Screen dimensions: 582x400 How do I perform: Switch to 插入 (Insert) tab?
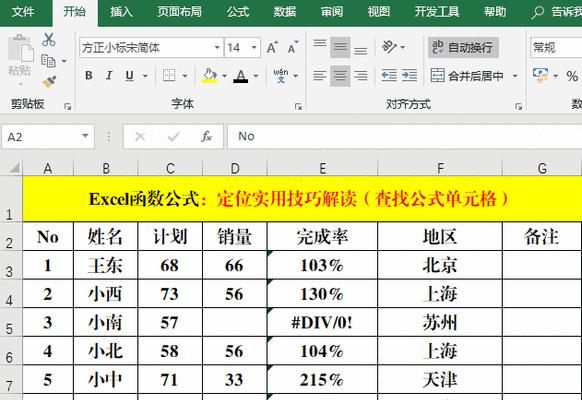pyautogui.click(x=121, y=12)
